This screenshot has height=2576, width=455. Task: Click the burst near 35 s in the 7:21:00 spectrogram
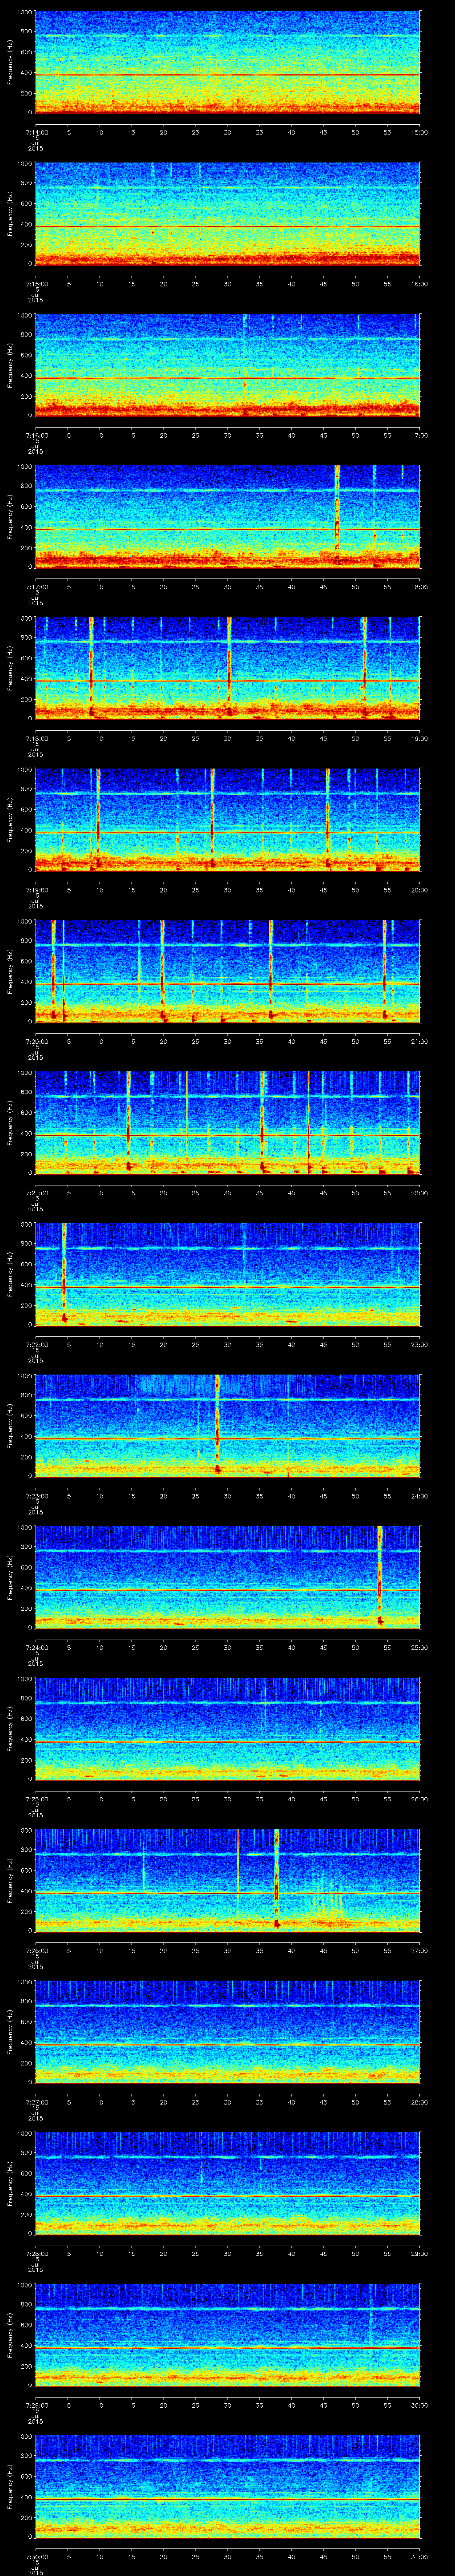click(x=262, y=1123)
